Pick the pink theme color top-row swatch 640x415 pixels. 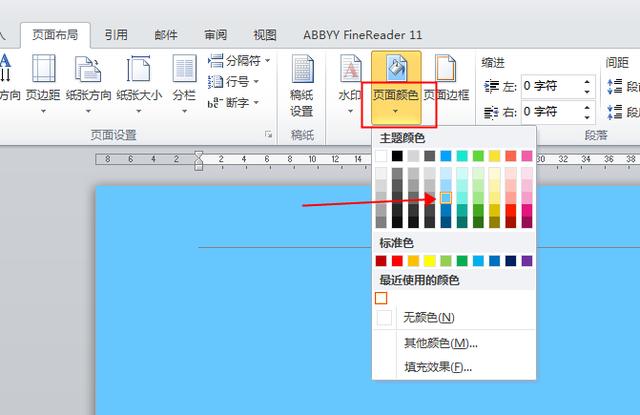pyautogui.click(x=527, y=156)
